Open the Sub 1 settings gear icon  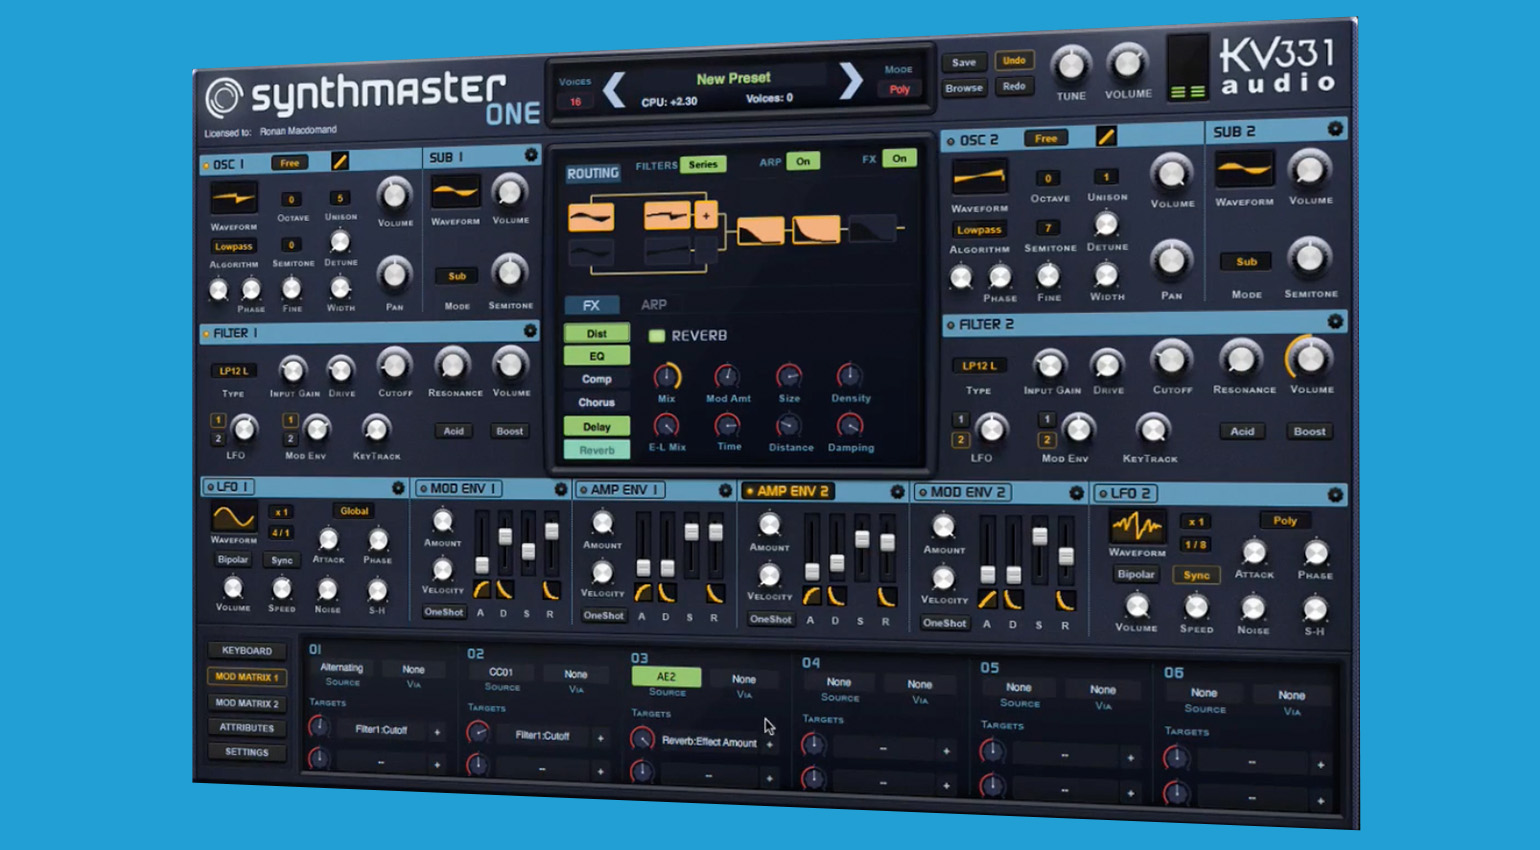(531, 155)
